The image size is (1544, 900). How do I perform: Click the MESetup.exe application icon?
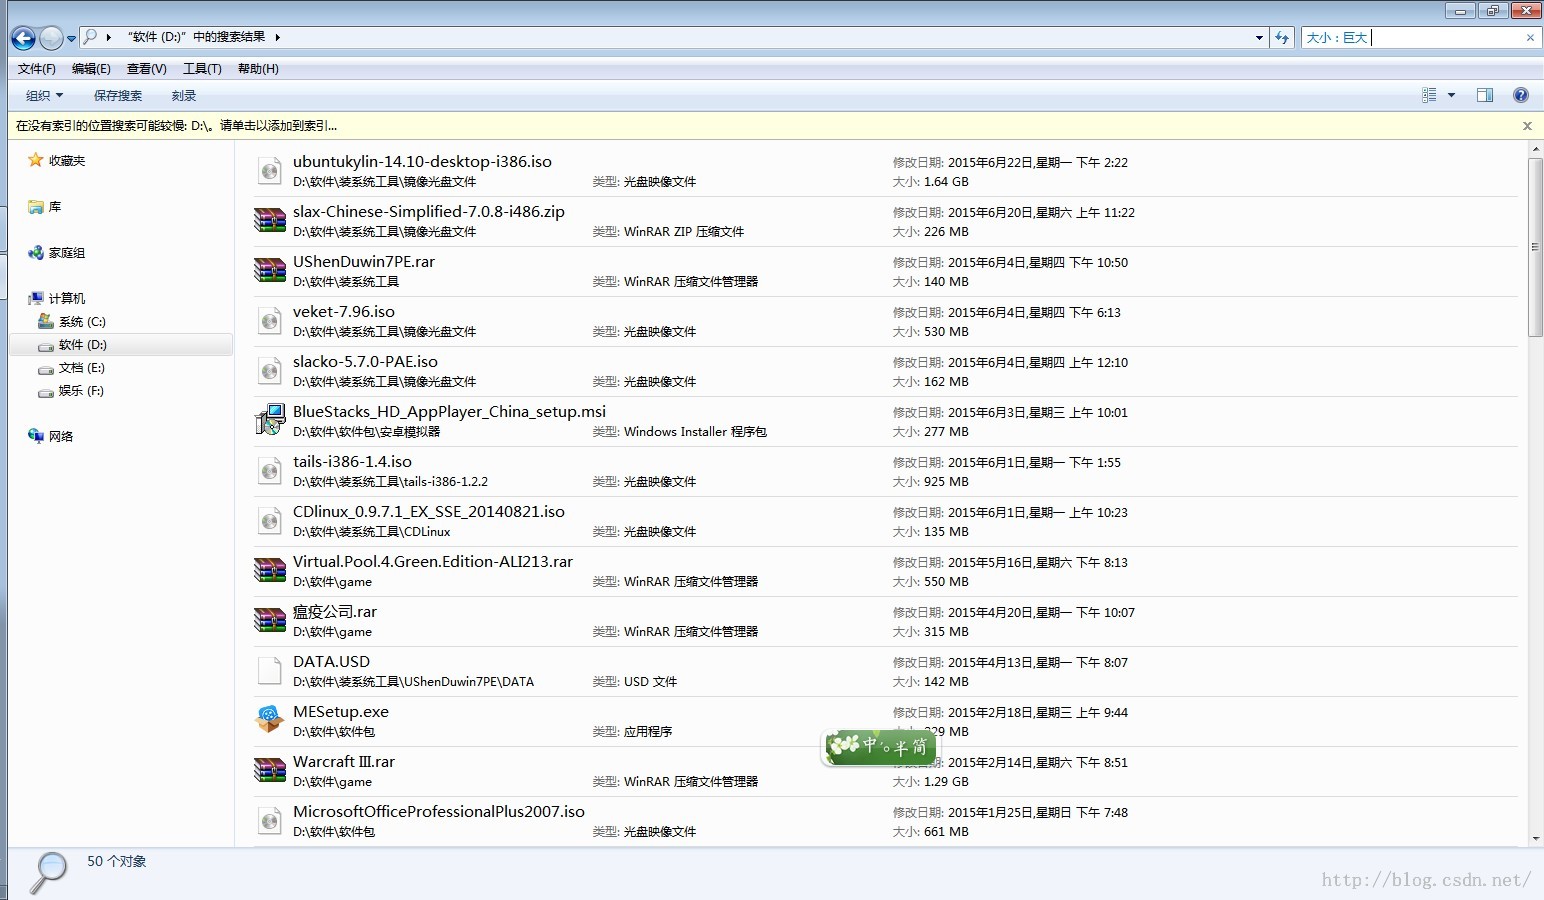pos(270,720)
